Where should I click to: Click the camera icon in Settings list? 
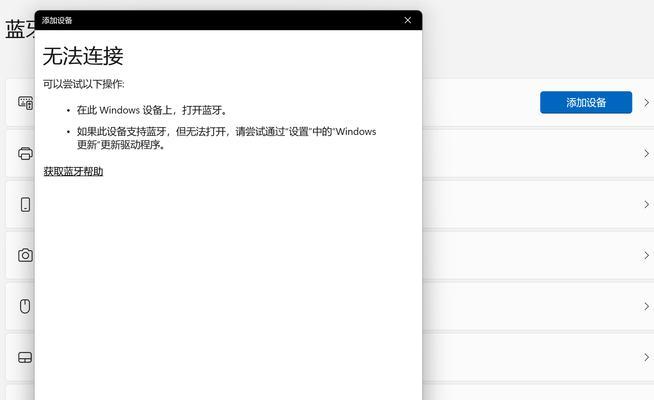click(25, 255)
